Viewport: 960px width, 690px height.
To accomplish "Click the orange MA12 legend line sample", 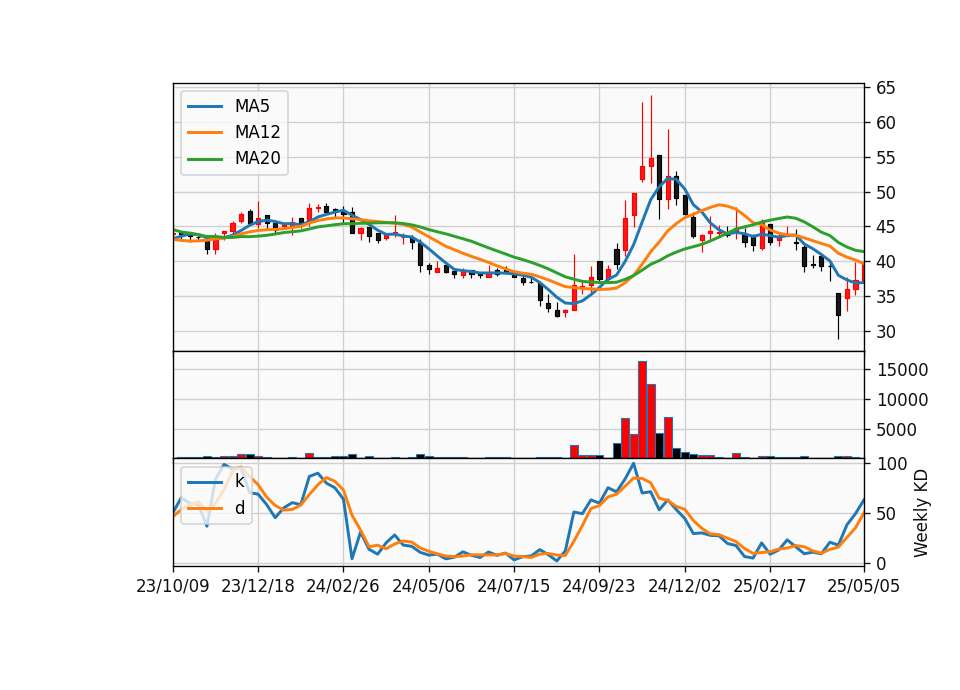I will 205,132.
